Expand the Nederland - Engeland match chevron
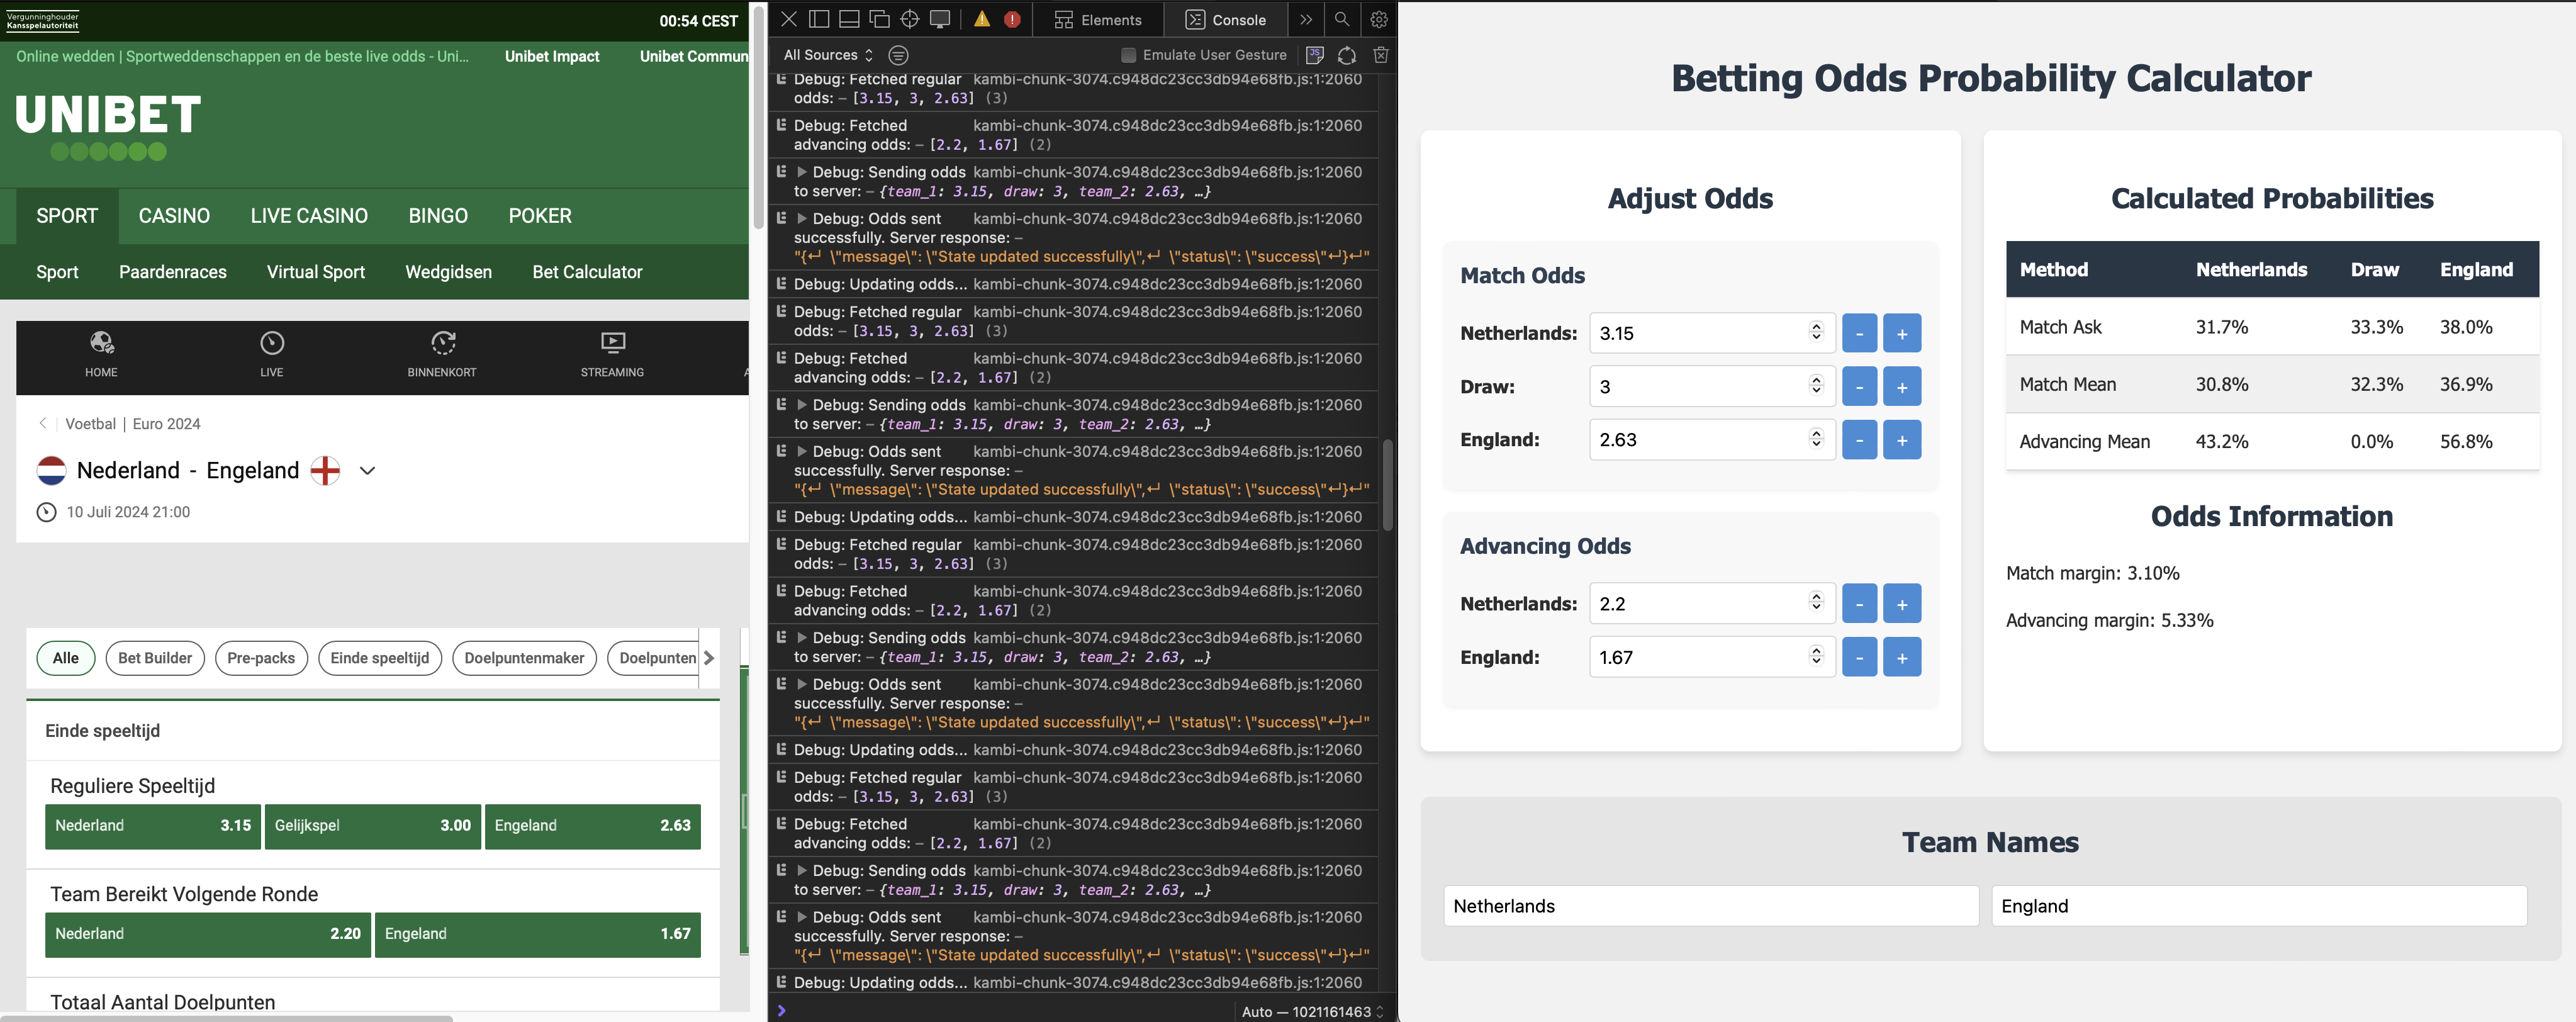 point(367,471)
